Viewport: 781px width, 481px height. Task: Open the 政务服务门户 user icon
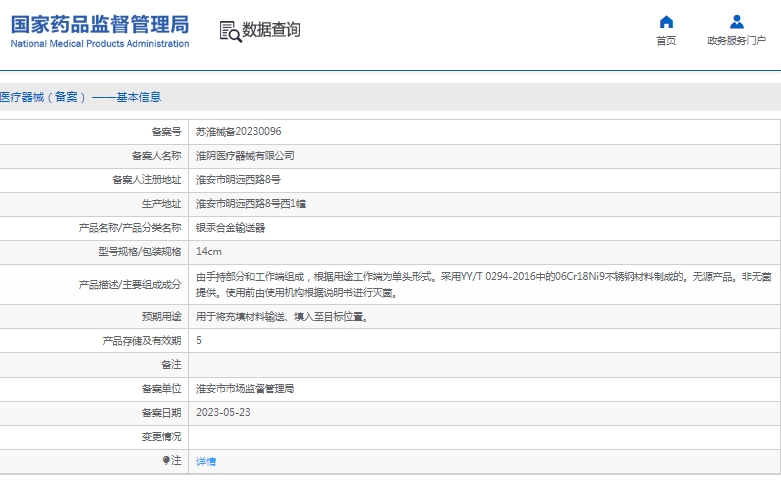click(x=737, y=22)
